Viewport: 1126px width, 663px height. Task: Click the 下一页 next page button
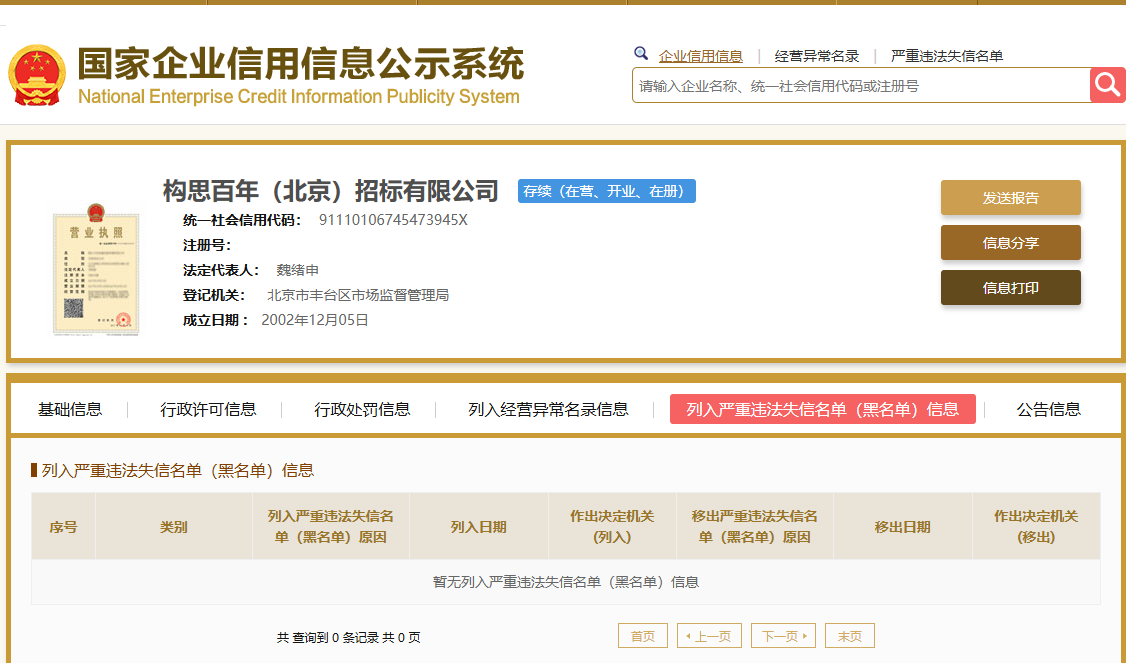pos(782,636)
